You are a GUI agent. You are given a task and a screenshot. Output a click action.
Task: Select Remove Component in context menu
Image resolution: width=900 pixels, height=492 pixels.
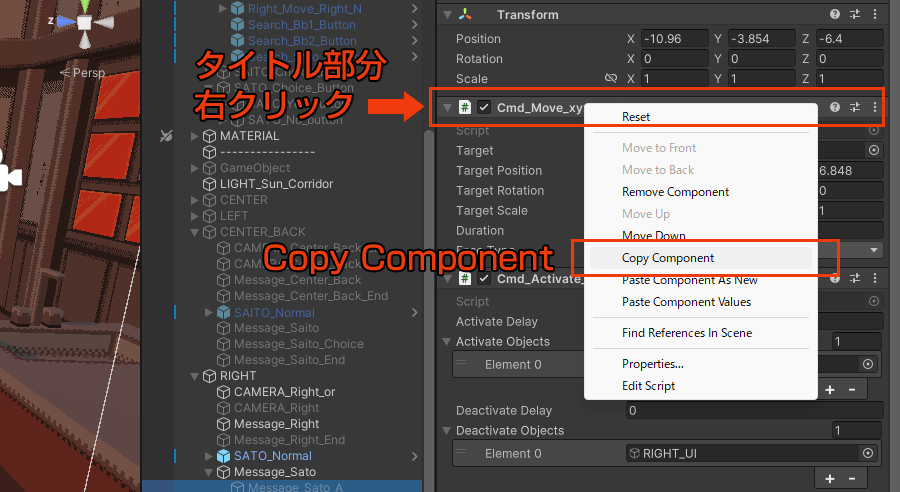tap(675, 192)
